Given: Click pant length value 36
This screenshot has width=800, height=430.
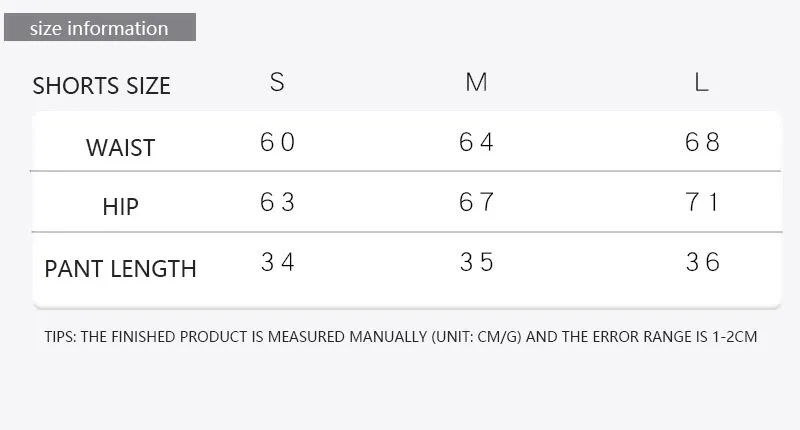Looking at the screenshot, I should pos(702,262).
